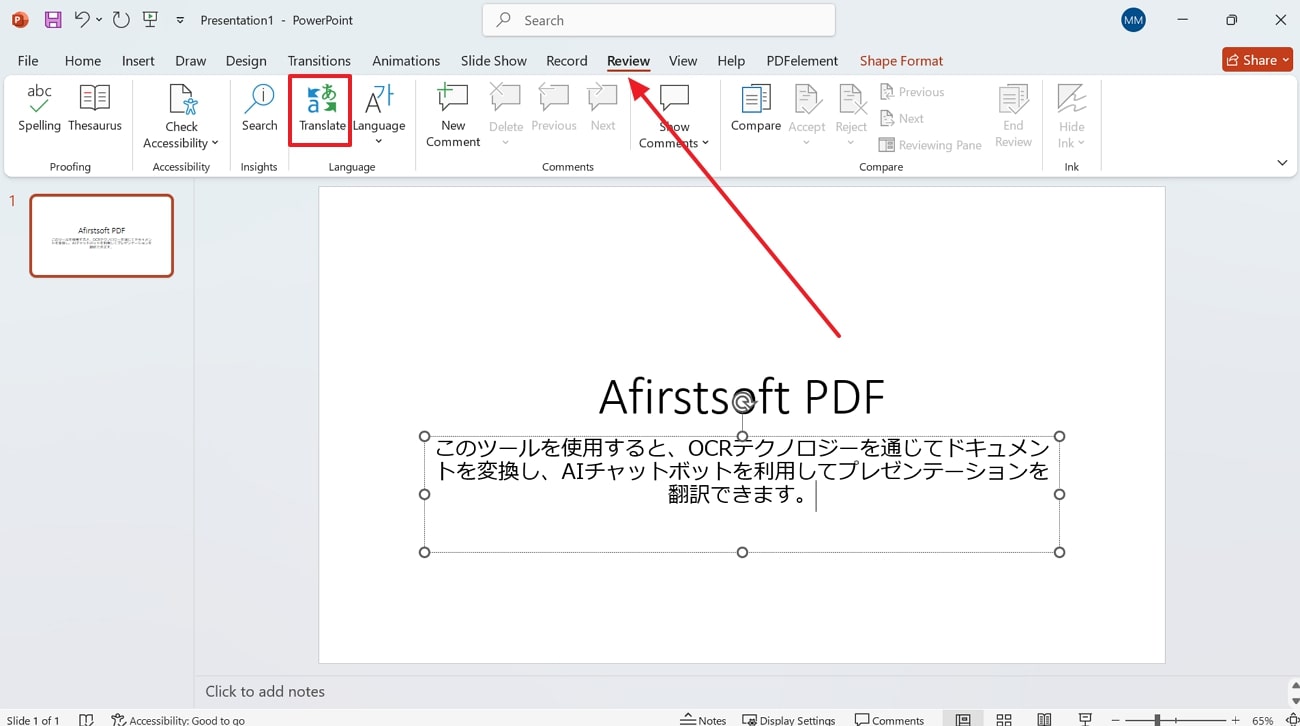Switch to the Animations tab
This screenshot has height=726, width=1300.
(406, 61)
